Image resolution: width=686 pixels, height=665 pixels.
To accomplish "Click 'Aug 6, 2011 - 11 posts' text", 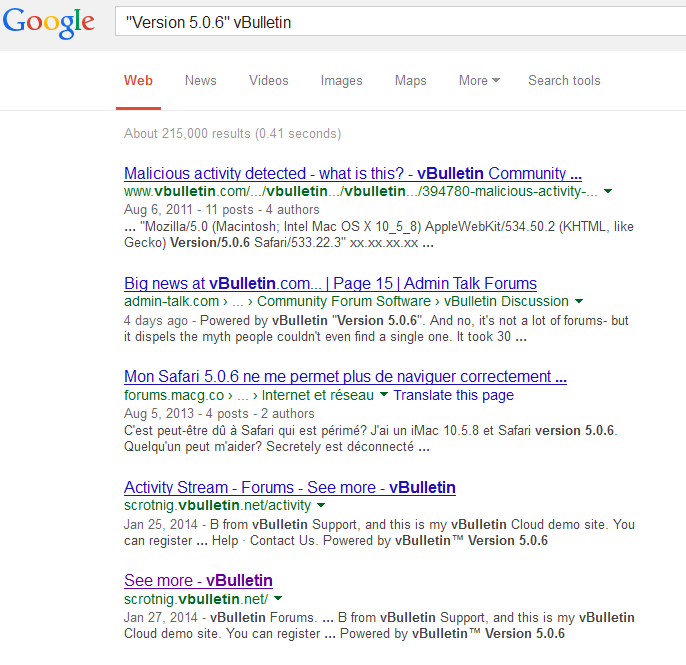I will click(221, 210).
